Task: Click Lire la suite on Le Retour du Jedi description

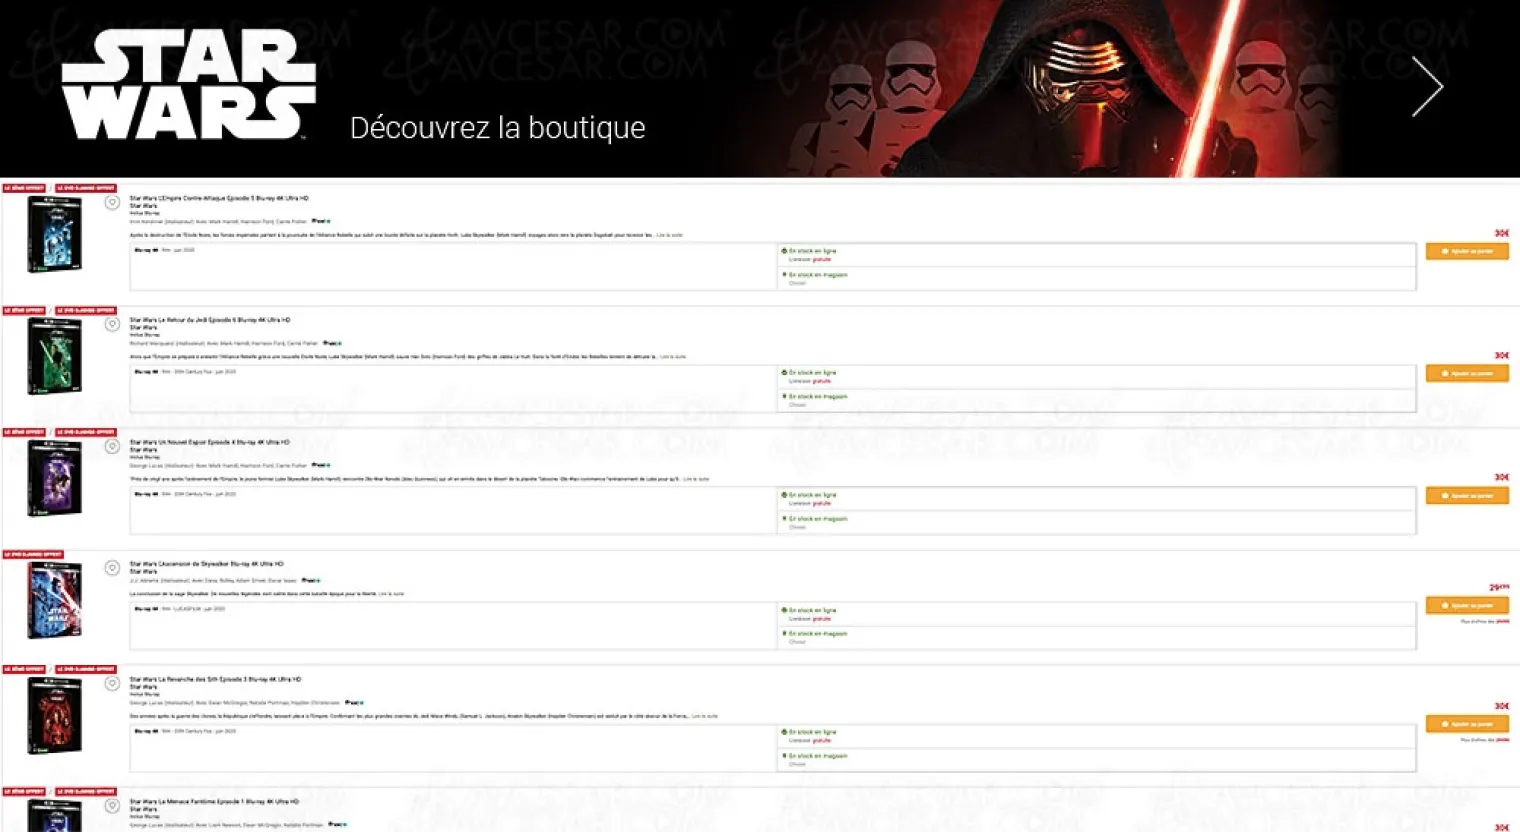Action: pos(673,357)
